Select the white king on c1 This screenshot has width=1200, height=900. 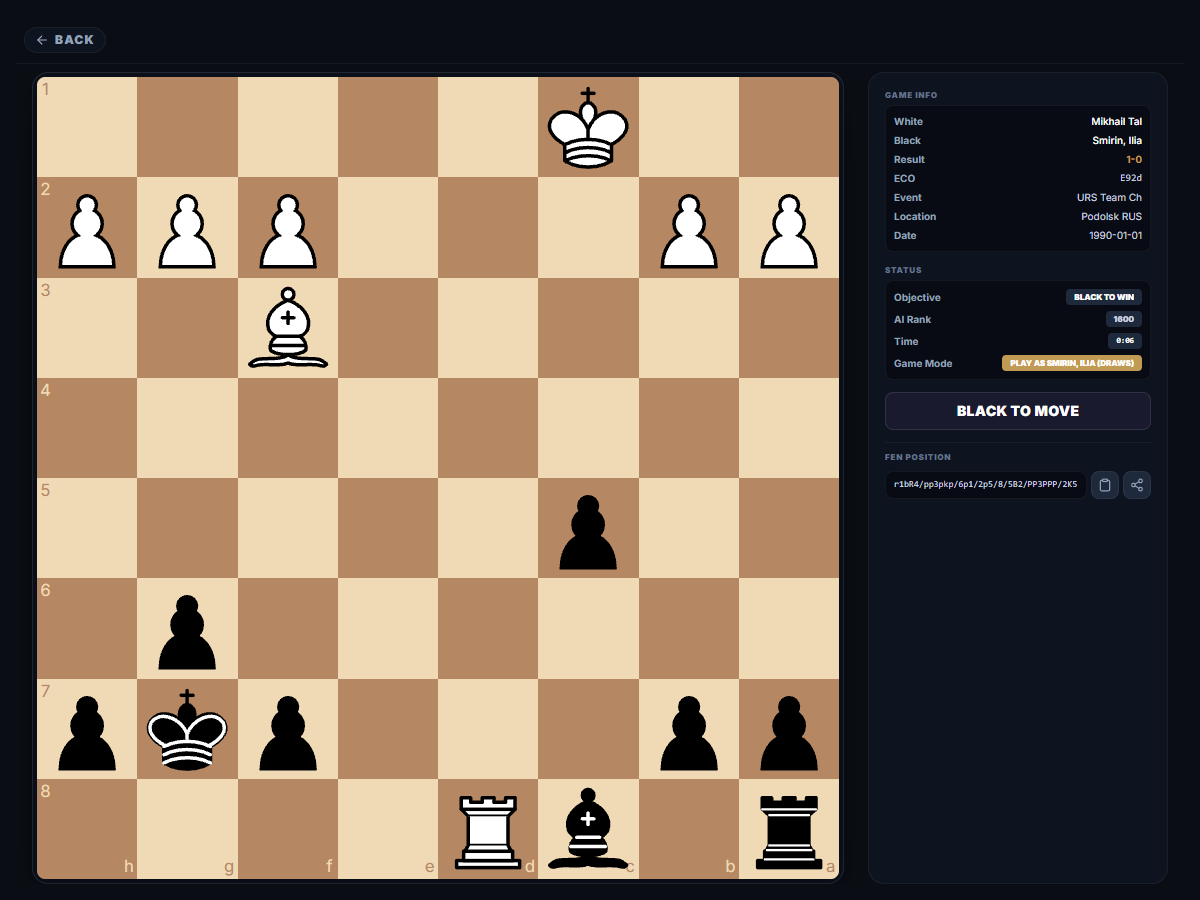click(x=588, y=127)
